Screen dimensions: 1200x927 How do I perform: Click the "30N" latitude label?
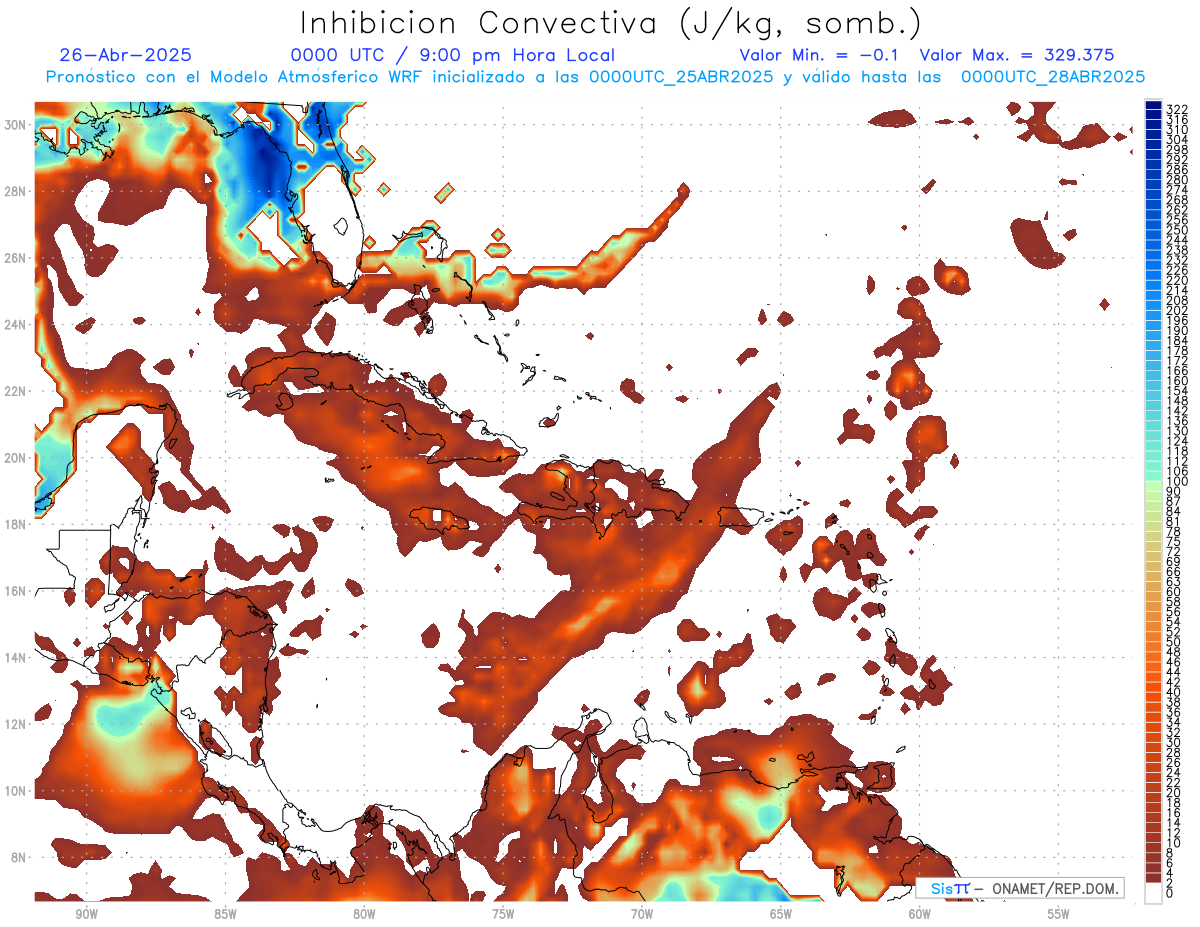point(17,125)
